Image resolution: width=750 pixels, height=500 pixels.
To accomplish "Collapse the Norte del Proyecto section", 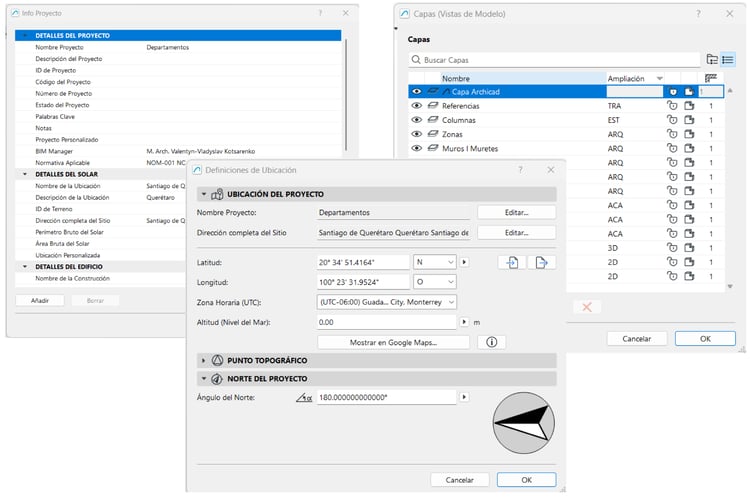I will pyautogui.click(x=204, y=378).
